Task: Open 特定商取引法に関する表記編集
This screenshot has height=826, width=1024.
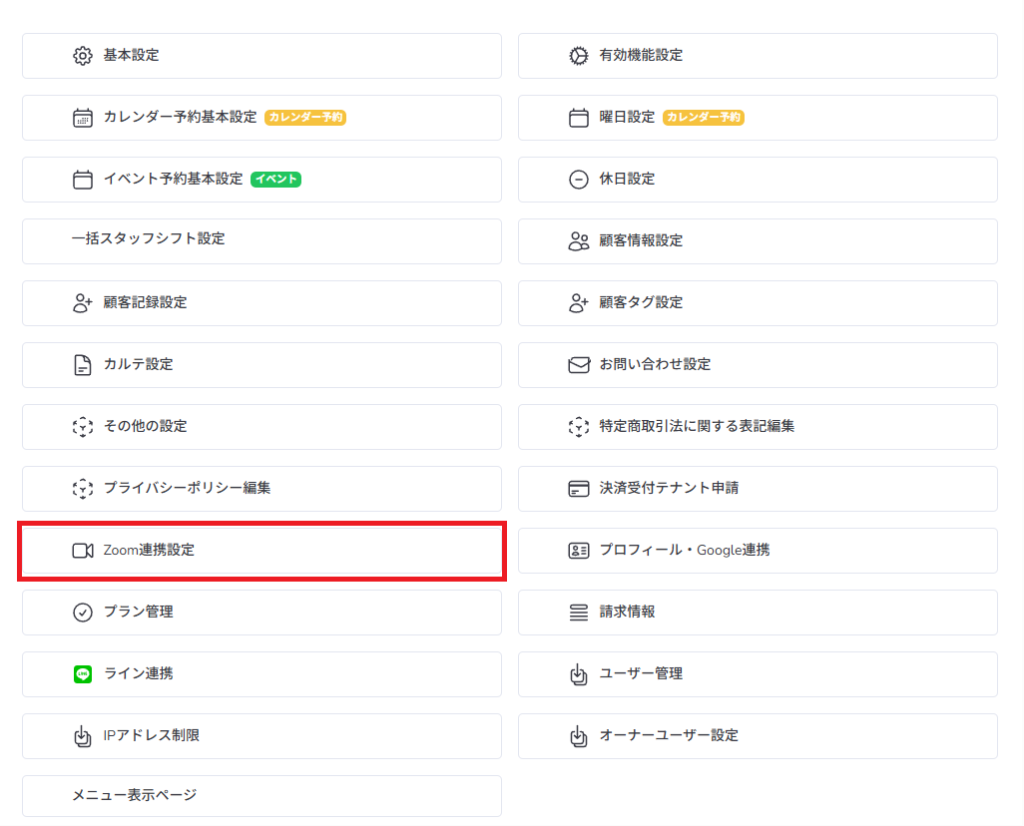Action: (696, 427)
